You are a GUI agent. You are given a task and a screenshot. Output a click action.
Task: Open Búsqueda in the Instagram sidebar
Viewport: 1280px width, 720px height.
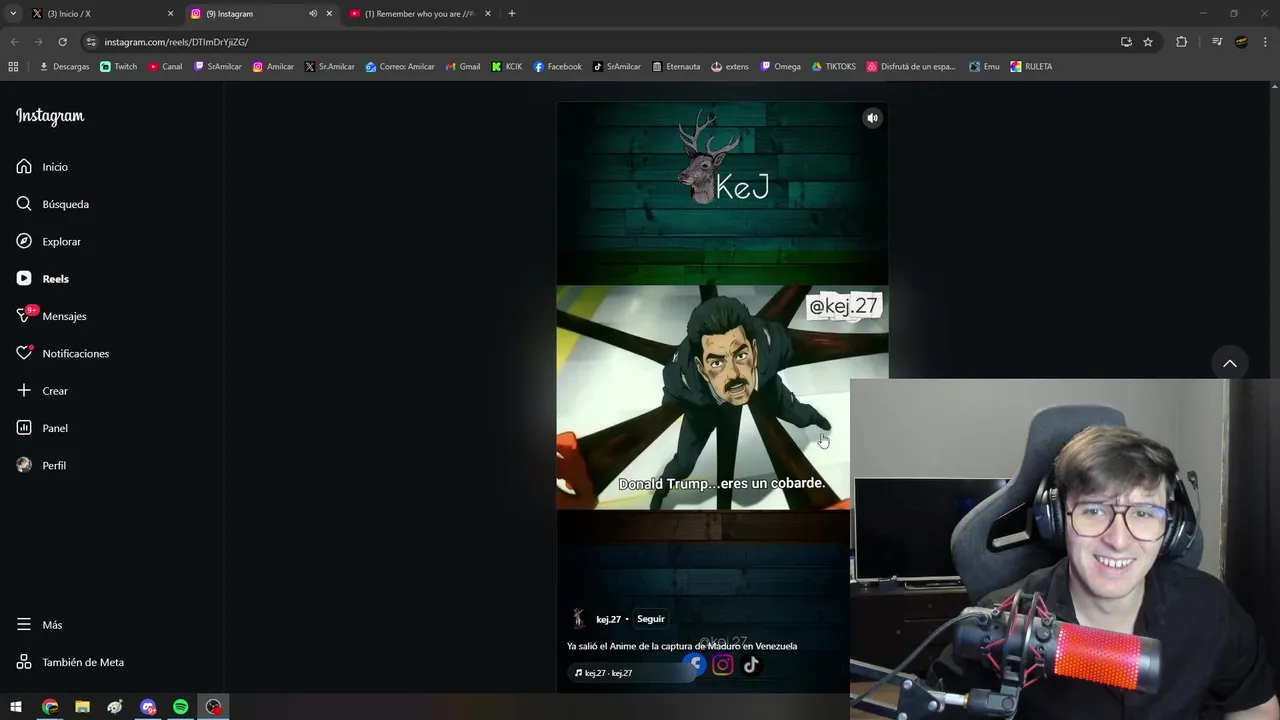52,204
